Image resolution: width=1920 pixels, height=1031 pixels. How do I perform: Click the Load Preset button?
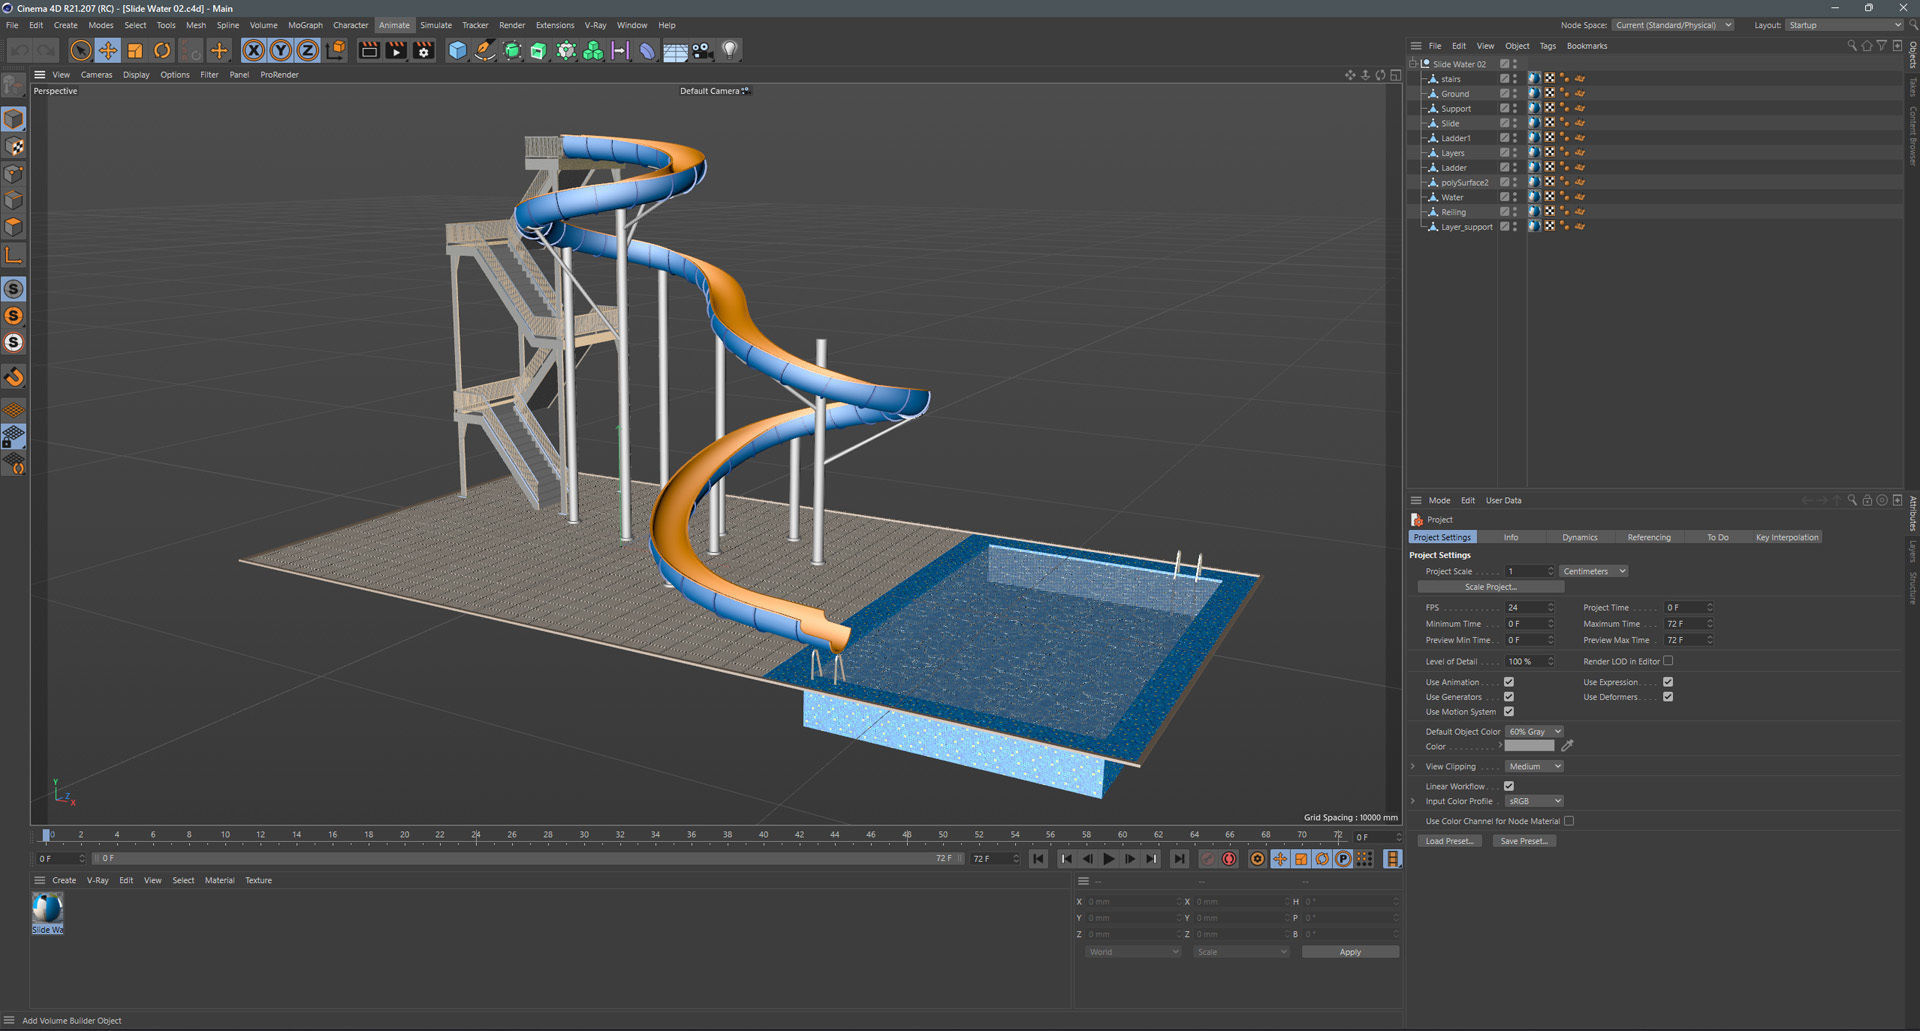click(1449, 841)
